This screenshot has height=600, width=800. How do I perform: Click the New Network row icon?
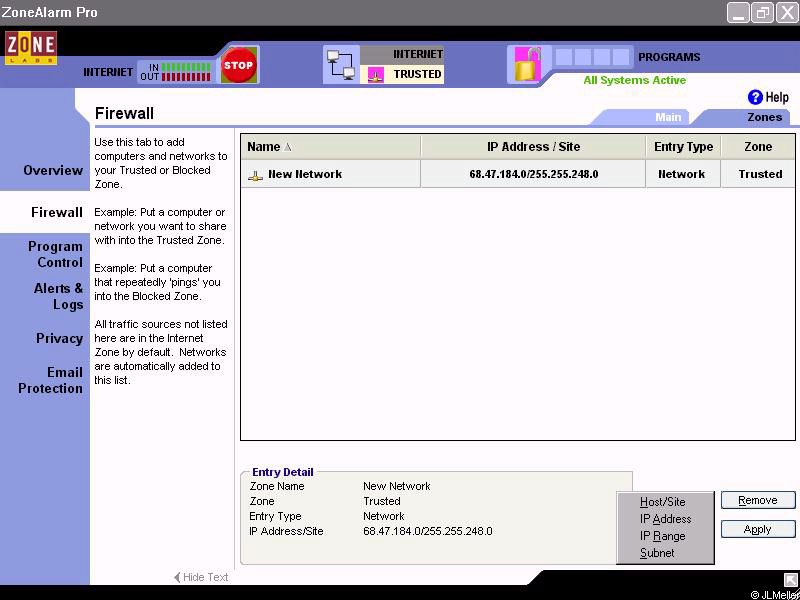point(255,176)
